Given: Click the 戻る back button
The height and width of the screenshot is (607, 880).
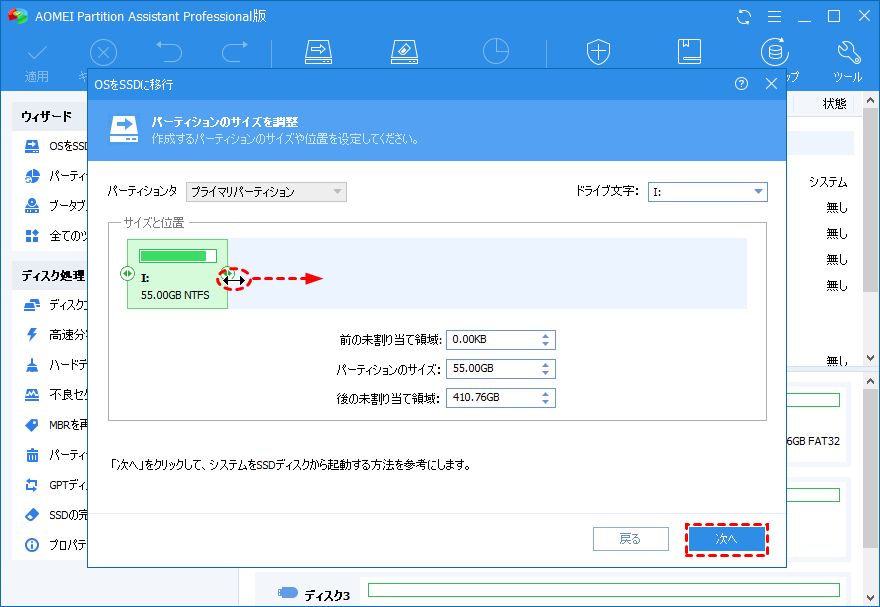Looking at the screenshot, I should click(x=631, y=539).
